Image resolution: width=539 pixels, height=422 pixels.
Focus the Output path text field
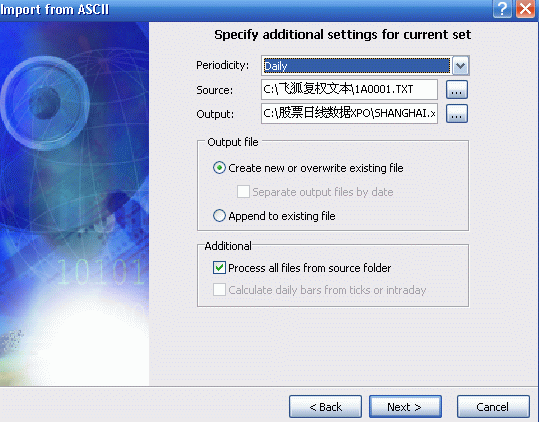(349, 114)
